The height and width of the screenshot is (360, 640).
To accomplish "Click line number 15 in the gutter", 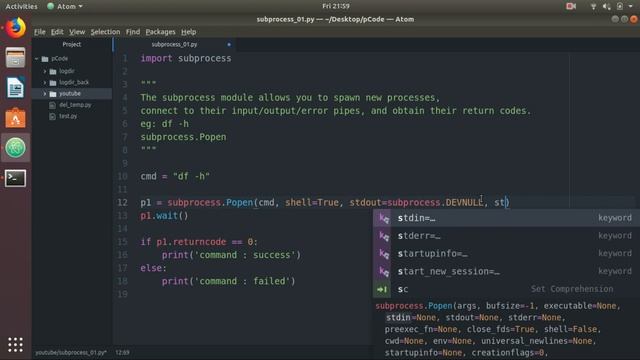I will coord(122,242).
